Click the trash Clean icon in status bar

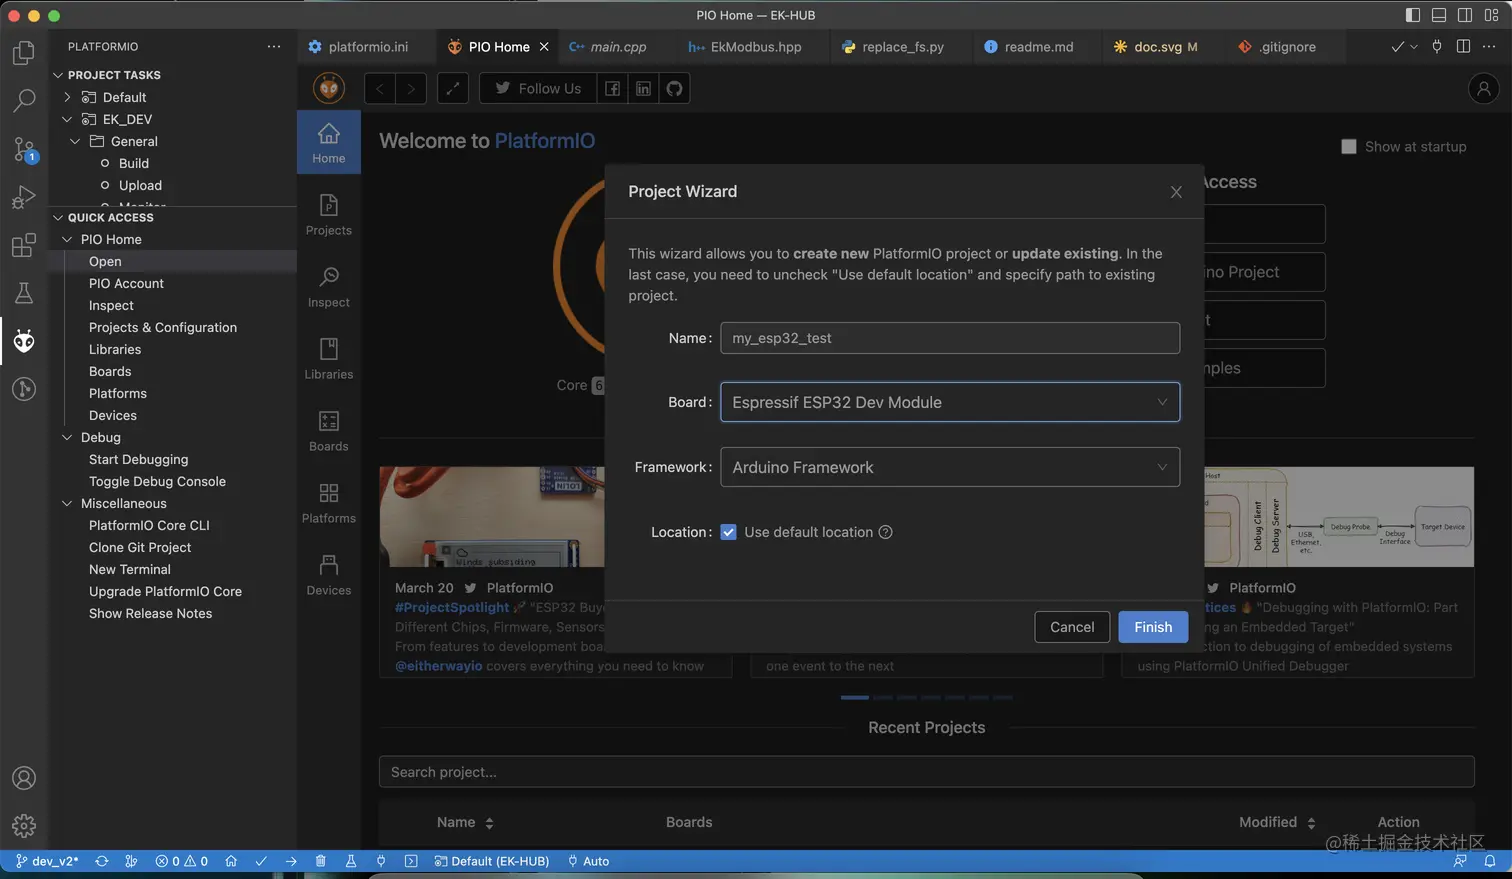pyautogui.click(x=320, y=861)
